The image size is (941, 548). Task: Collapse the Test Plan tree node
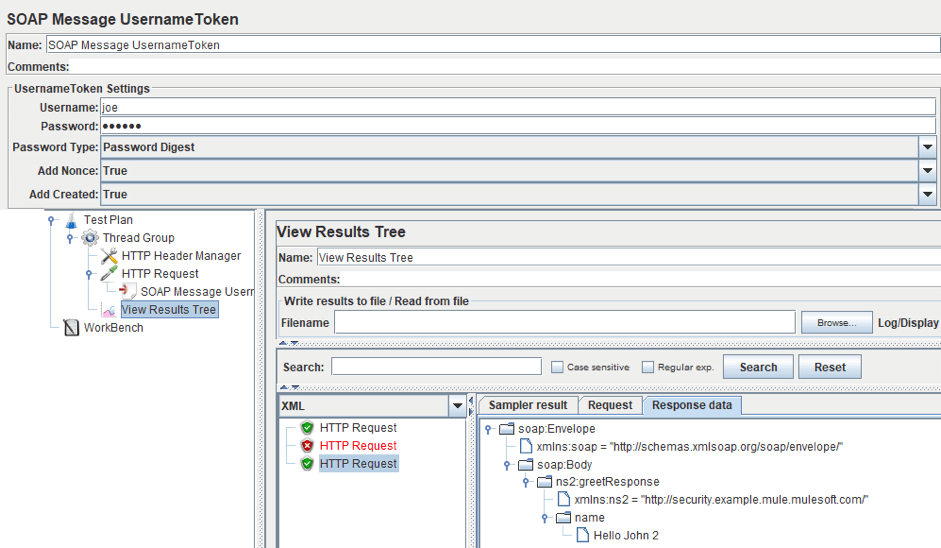(52, 220)
